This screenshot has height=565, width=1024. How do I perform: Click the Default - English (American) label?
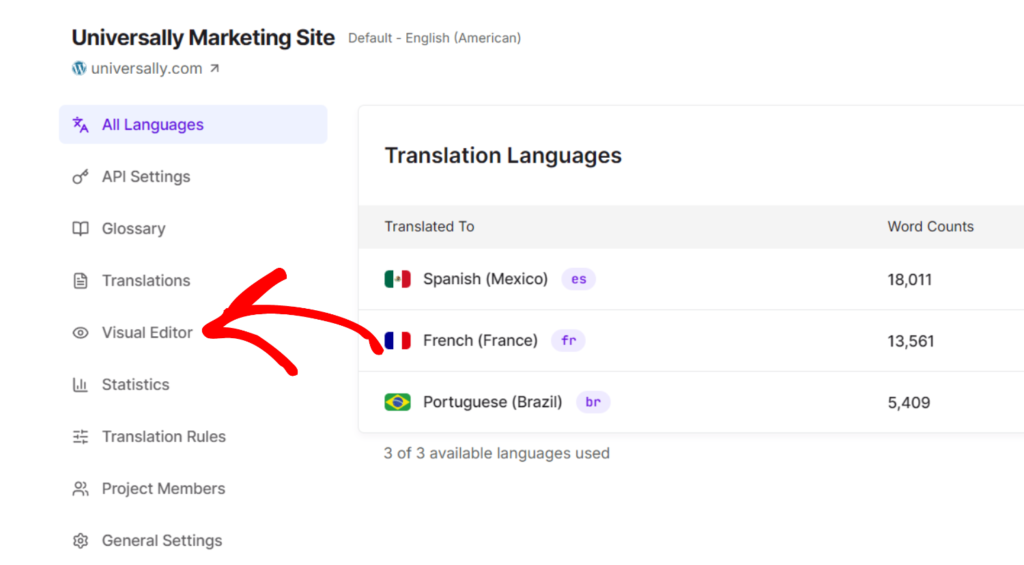click(x=434, y=38)
